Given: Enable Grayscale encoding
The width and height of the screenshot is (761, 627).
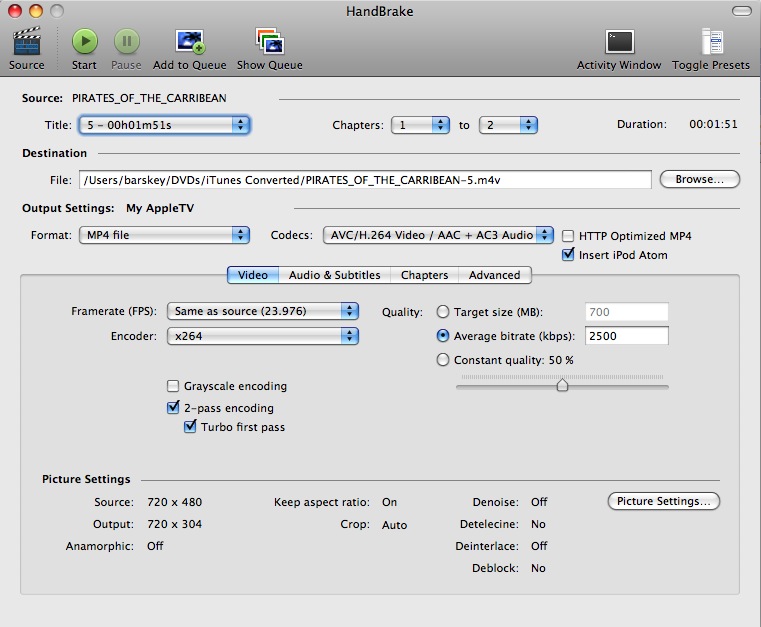Looking at the screenshot, I should click(173, 386).
